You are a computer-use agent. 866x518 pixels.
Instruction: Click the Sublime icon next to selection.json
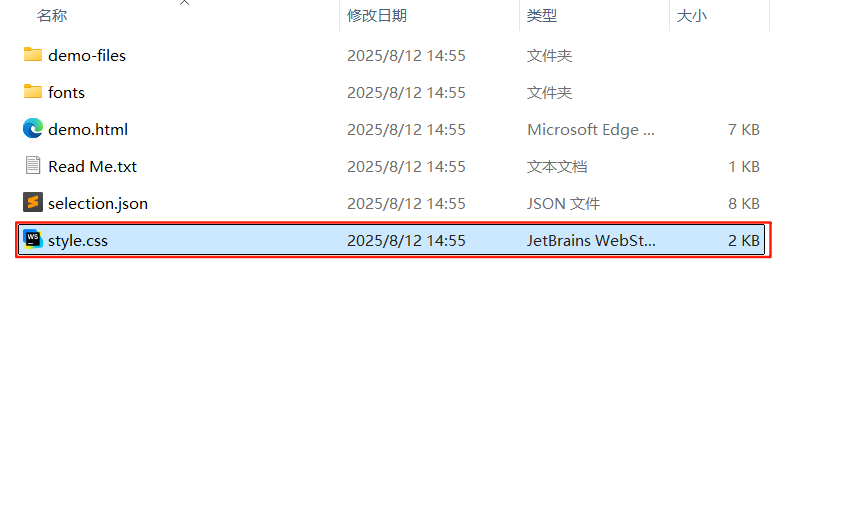pyautogui.click(x=33, y=203)
